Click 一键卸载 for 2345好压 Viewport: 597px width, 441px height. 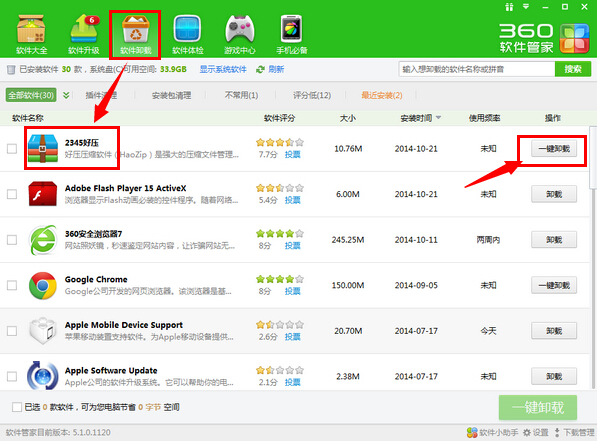click(554, 149)
